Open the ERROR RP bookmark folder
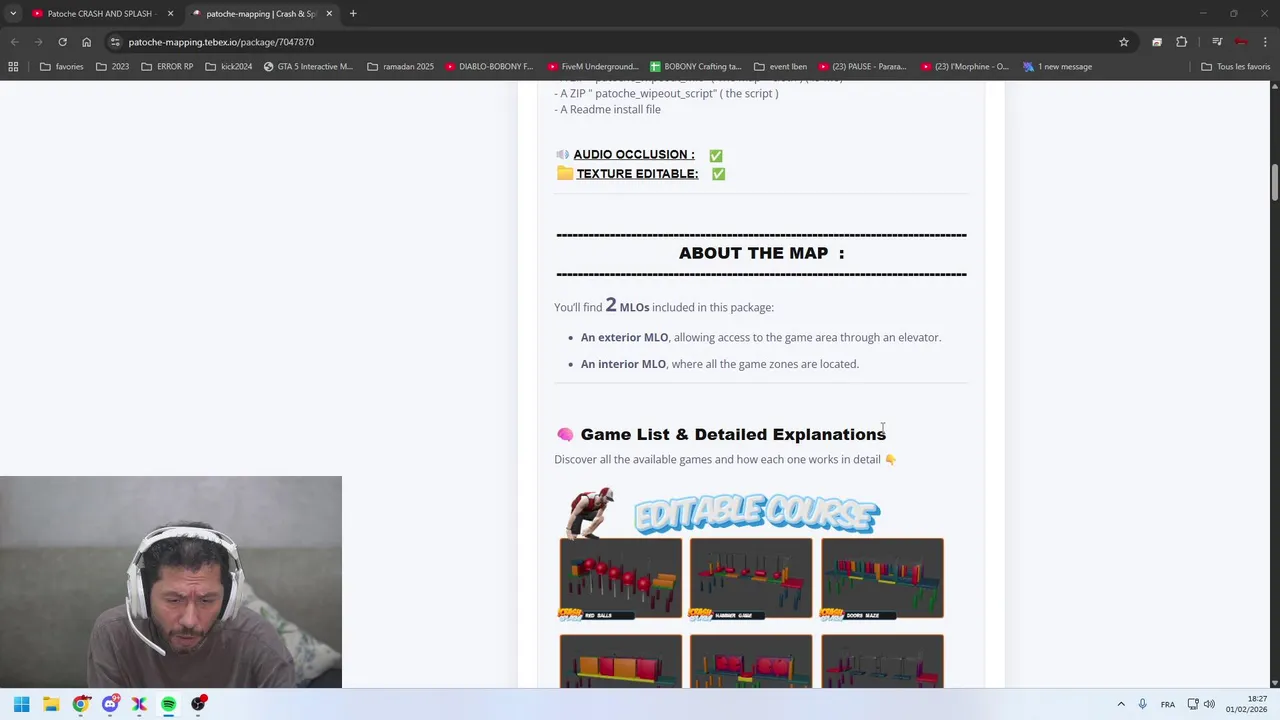1280x720 pixels. point(167,67)
